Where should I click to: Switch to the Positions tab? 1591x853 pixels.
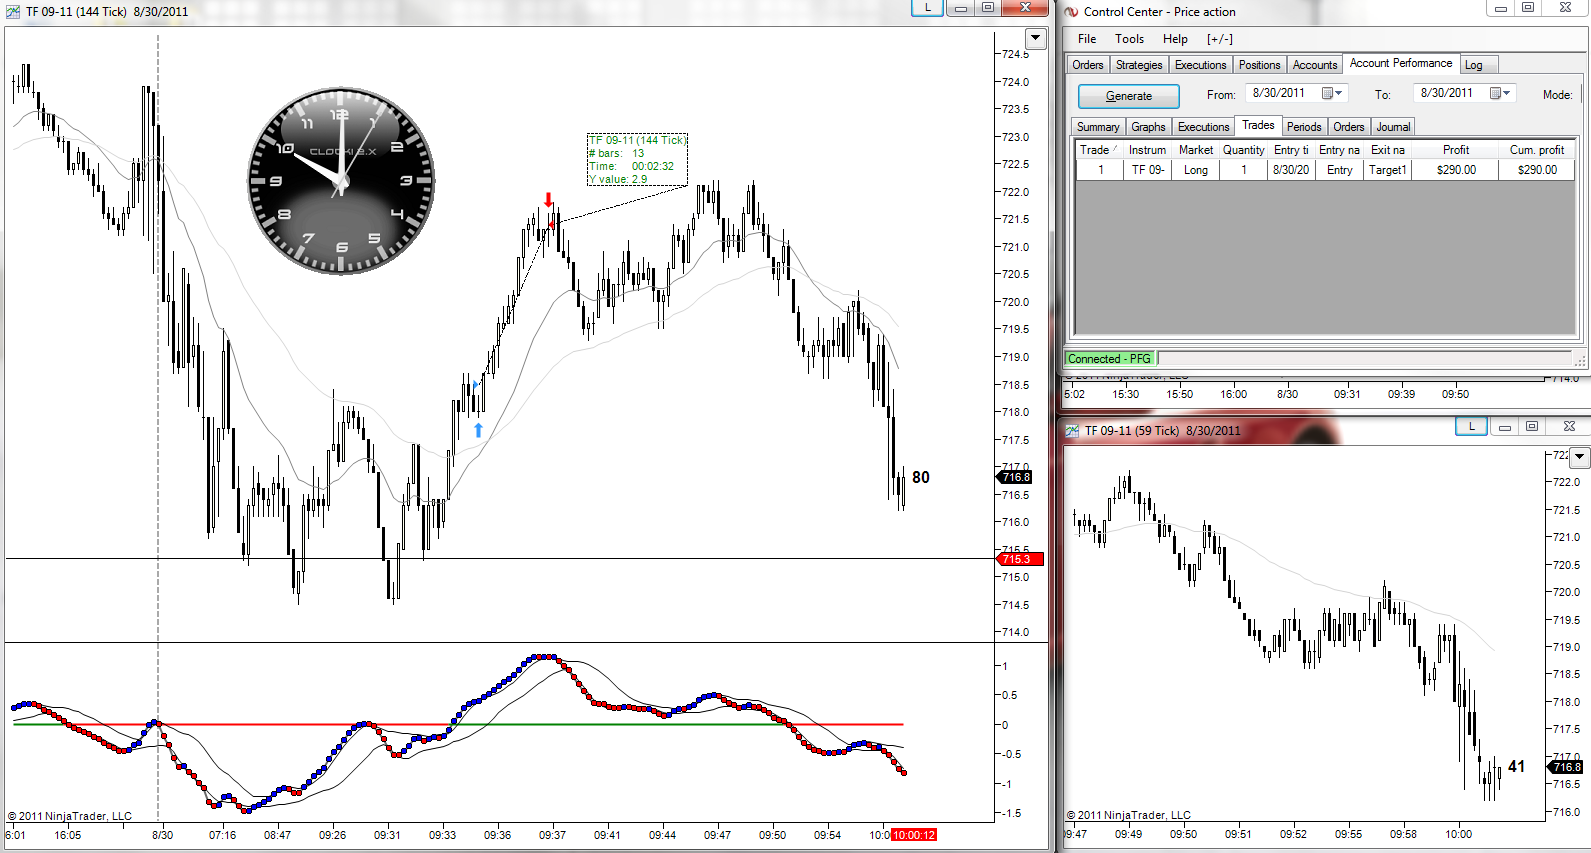pyautogui.click(x=1259, y=65)
